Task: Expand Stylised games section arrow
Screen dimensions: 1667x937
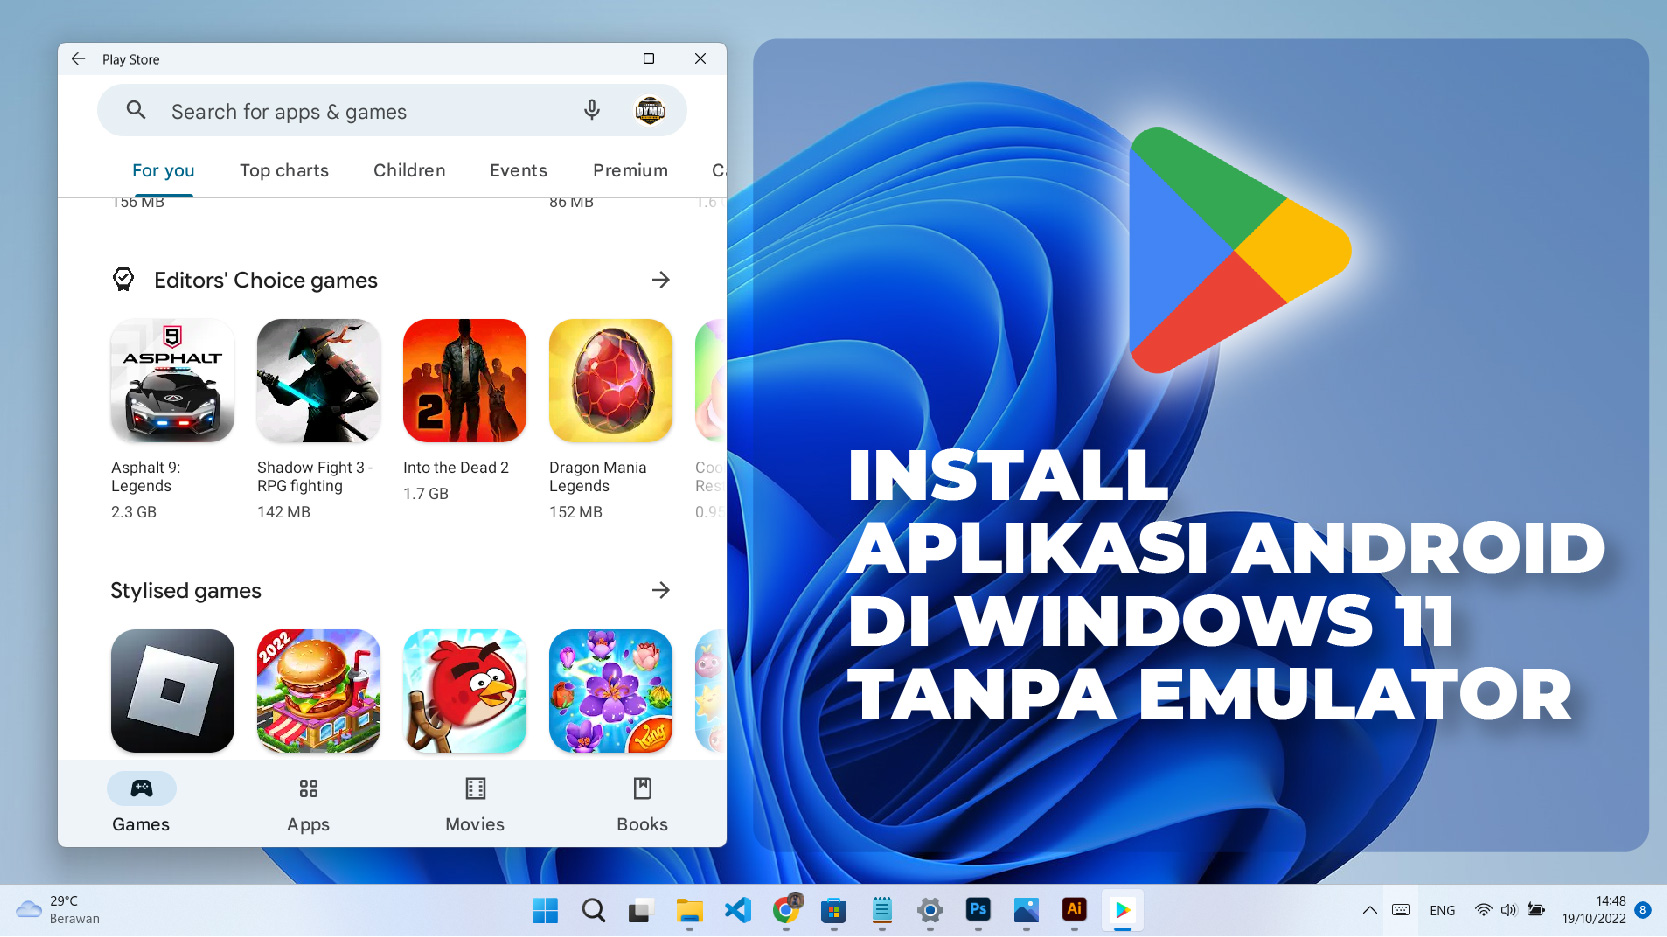Action: pyautogui.click(x=660, y=590)
